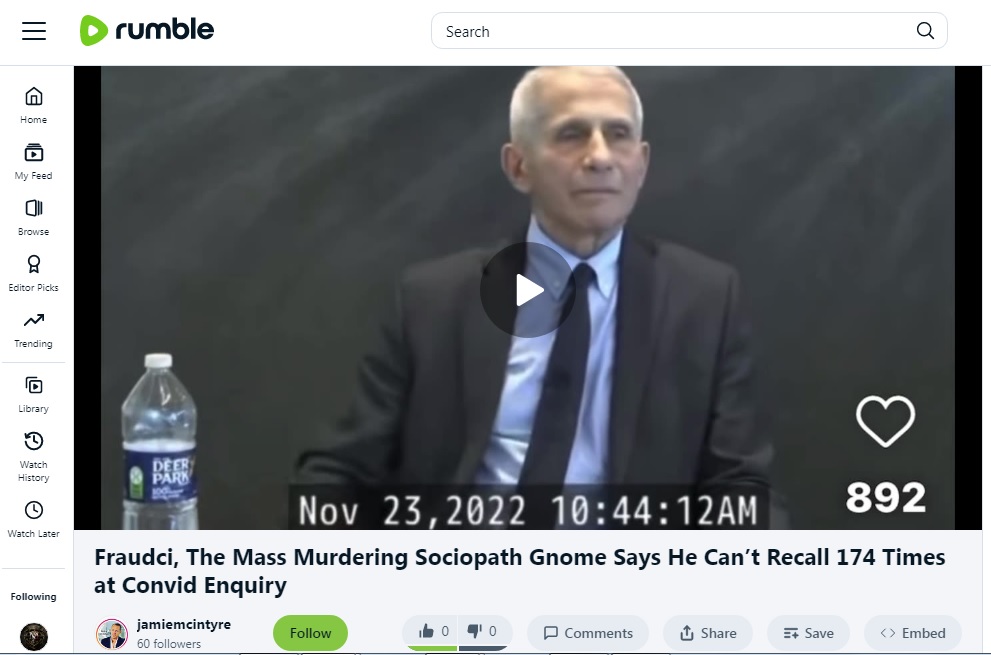
Task: Save video to a playlist
Action: [x=808, y=633]
